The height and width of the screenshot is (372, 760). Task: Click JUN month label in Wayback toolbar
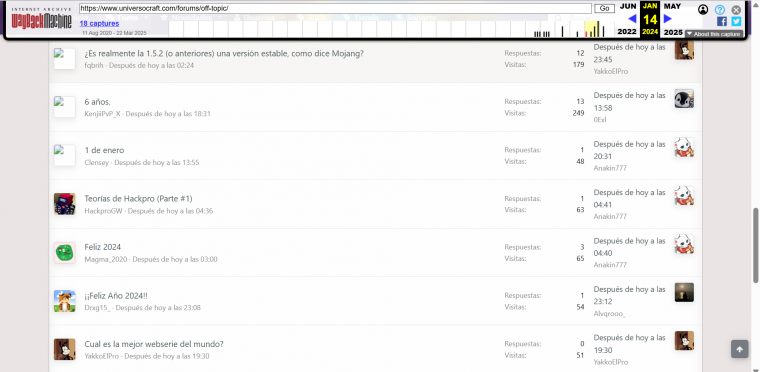click(x=628, y=6)
